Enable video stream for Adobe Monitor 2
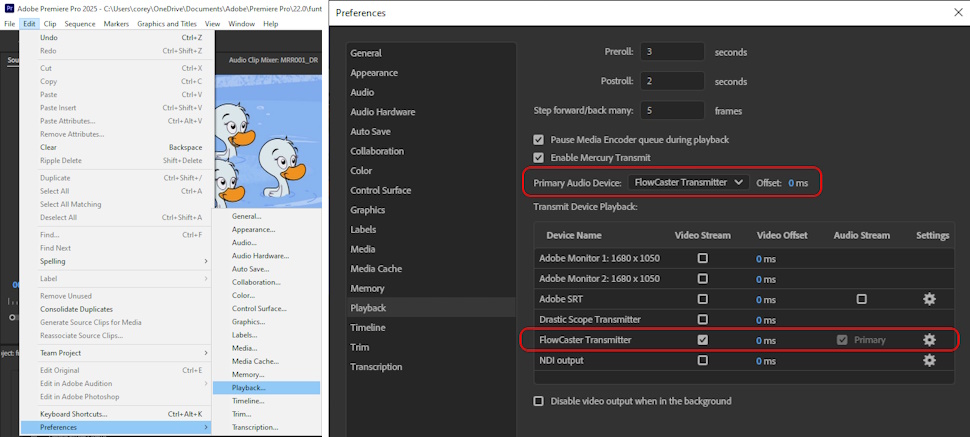970x437 pixels. pyautogui.click(x=702, y=279)
